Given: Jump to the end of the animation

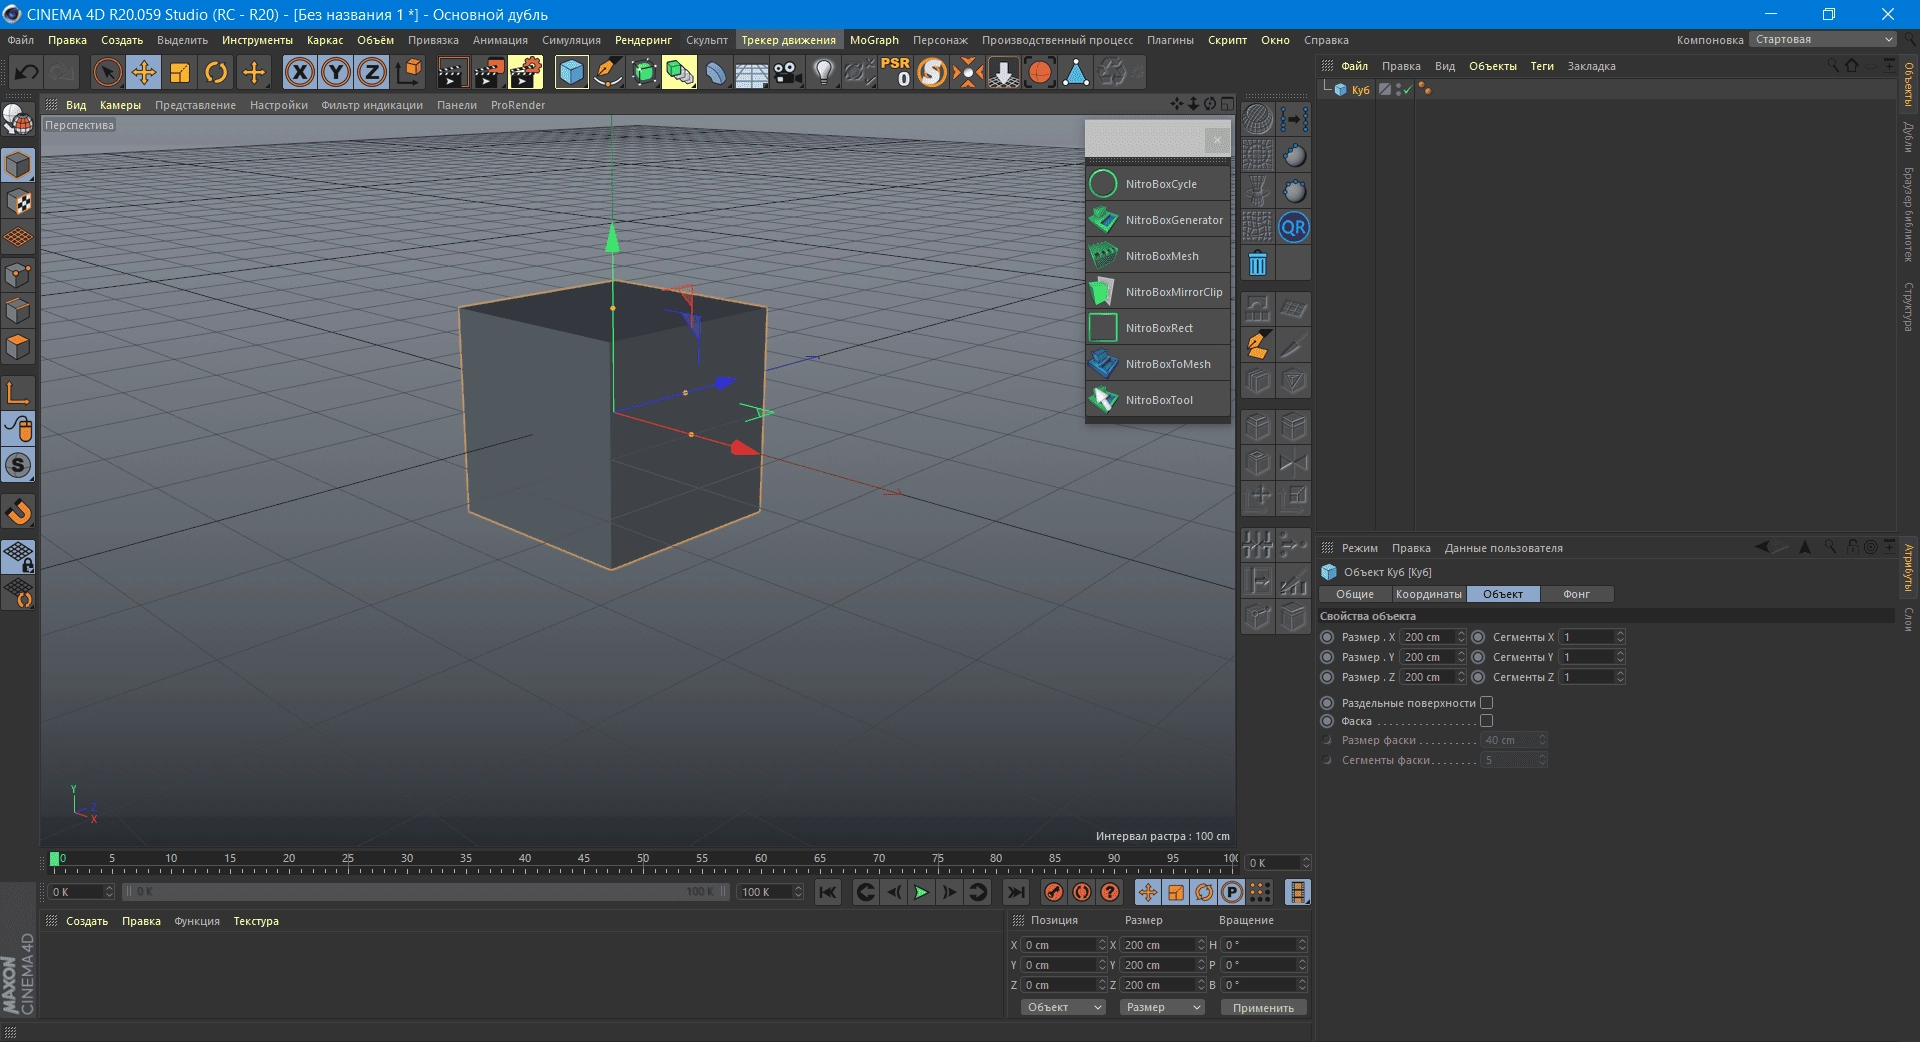Looking at the screenshot, I should 1015,892.
